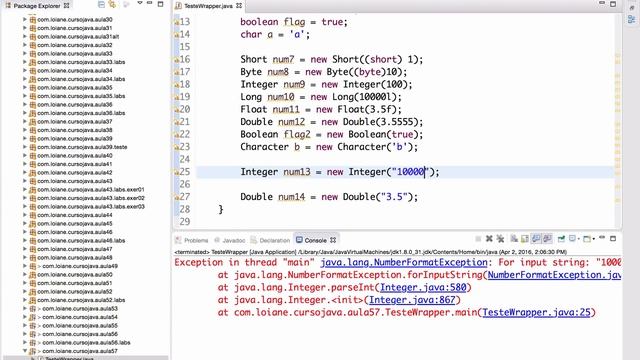Switch to the Declaration tab
The image size is (640, 360).
pyautogui.click(x=270, y=240)
